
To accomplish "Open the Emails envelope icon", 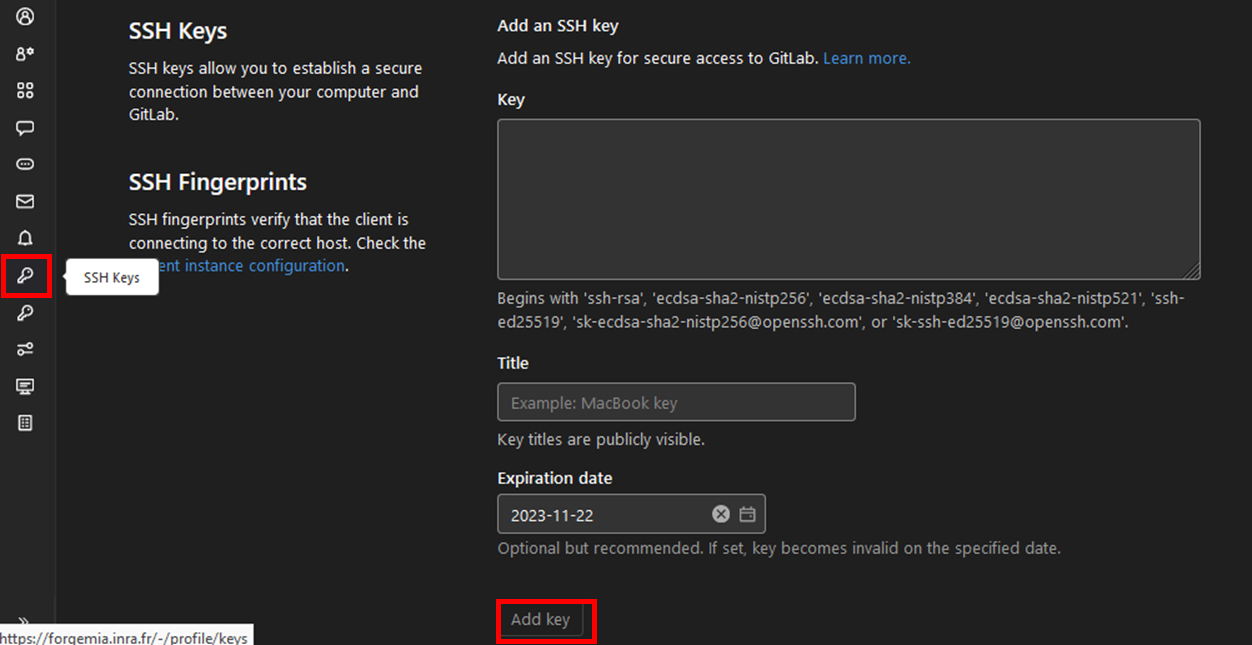I will tap(25, 202).
